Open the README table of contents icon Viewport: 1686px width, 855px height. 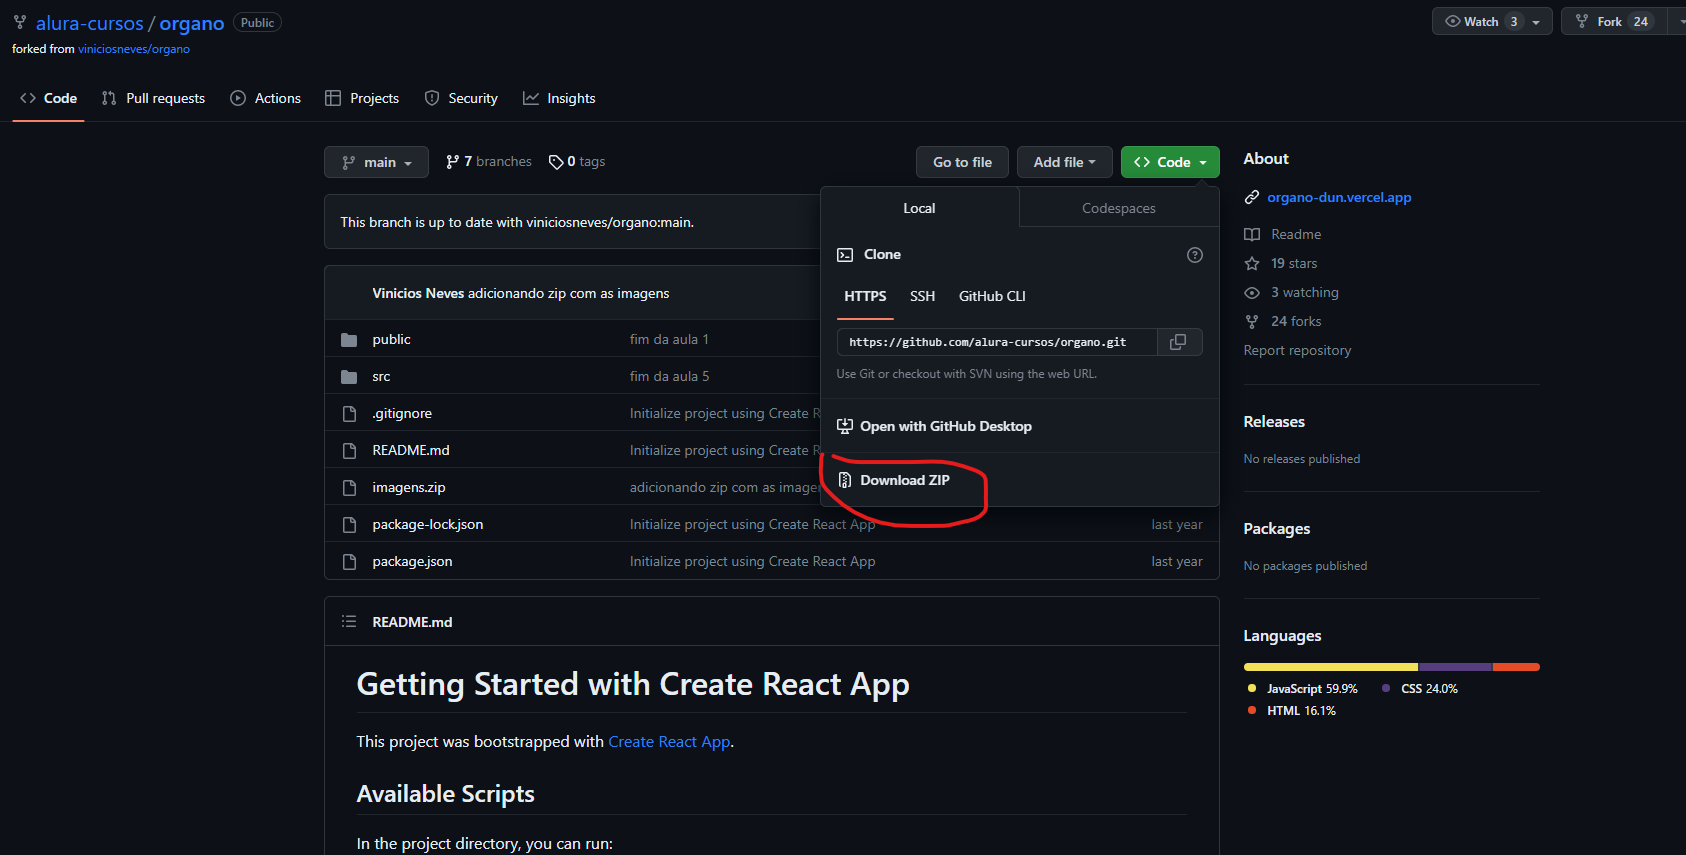tap(349, 622)
